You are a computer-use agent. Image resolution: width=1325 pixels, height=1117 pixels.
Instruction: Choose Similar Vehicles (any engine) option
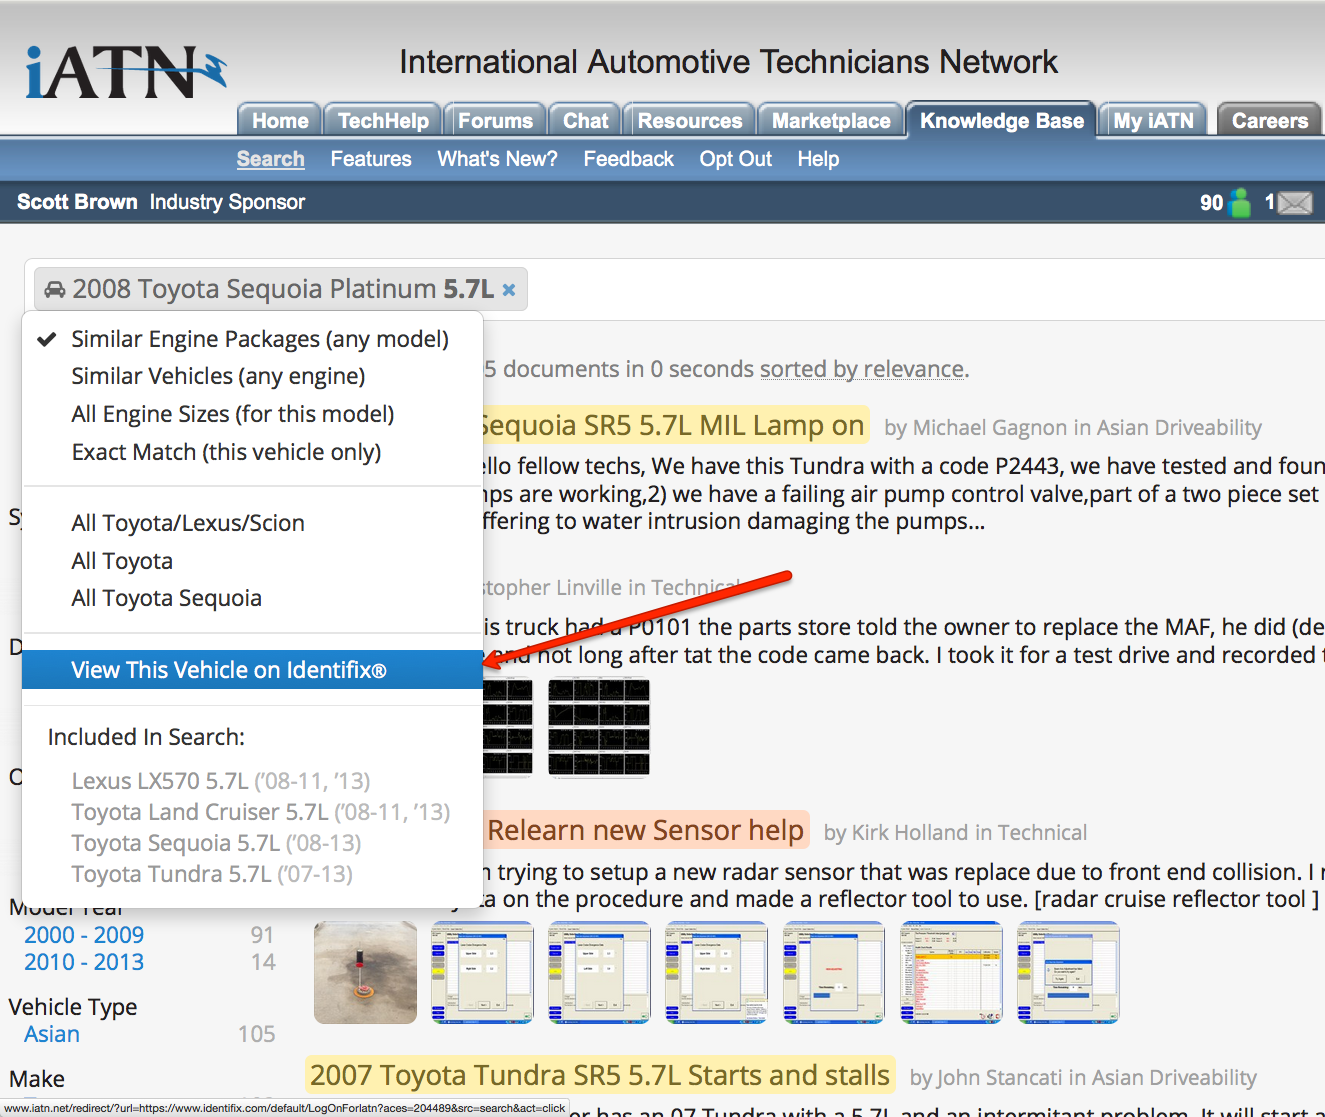point(218,376)
